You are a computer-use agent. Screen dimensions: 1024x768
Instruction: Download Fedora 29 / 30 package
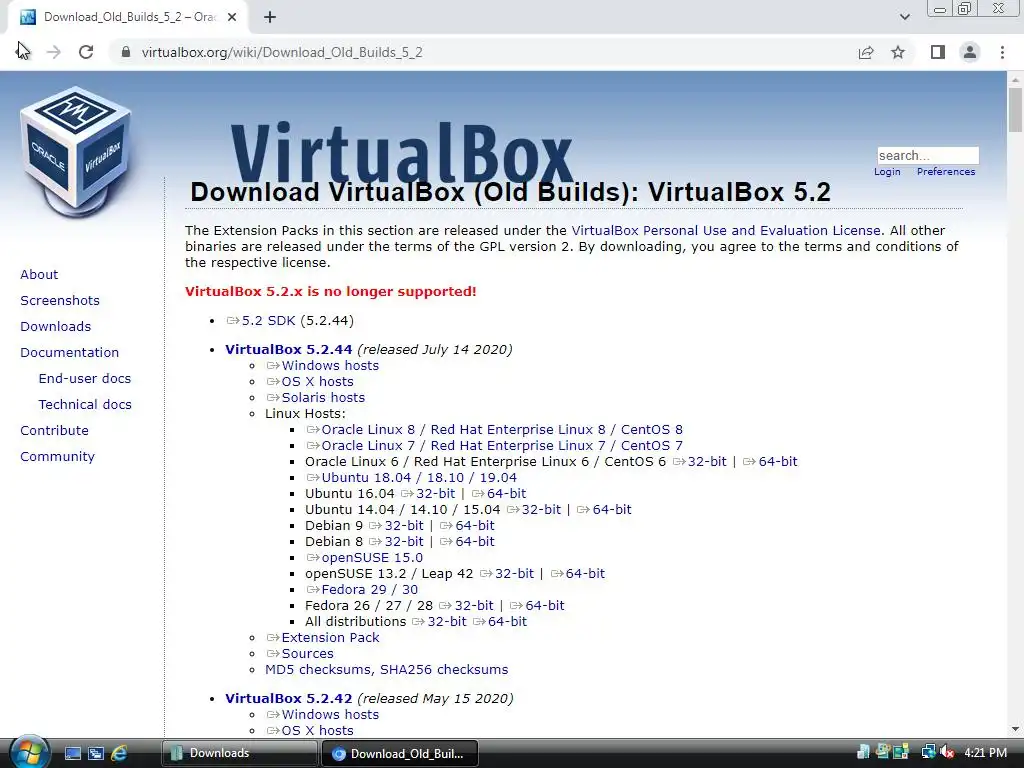369,590
